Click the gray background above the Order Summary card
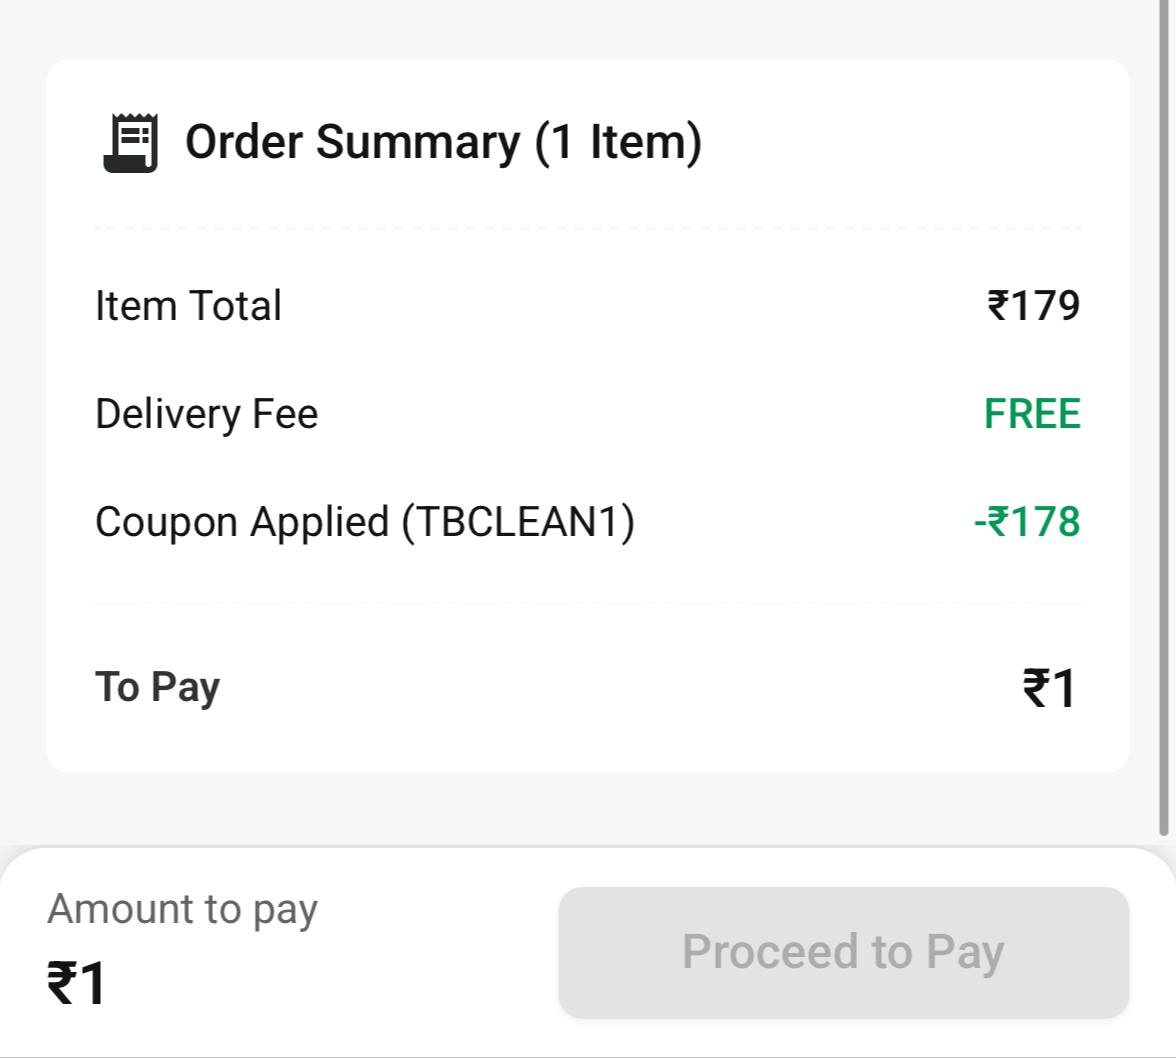 pyautogui.click(x=588, y=28)
